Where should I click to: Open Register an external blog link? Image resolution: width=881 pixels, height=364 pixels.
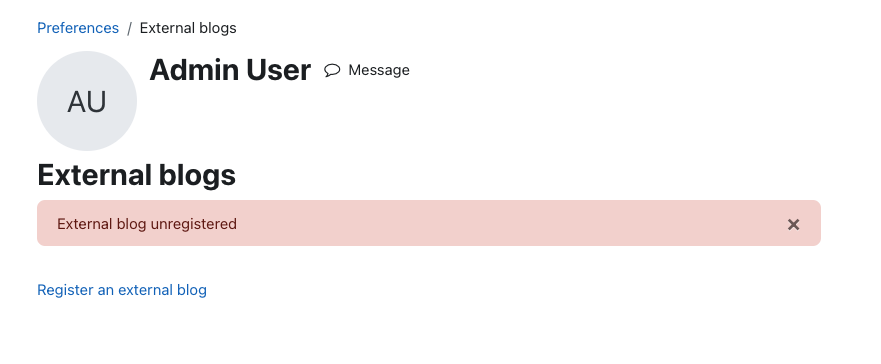[122, 290]
